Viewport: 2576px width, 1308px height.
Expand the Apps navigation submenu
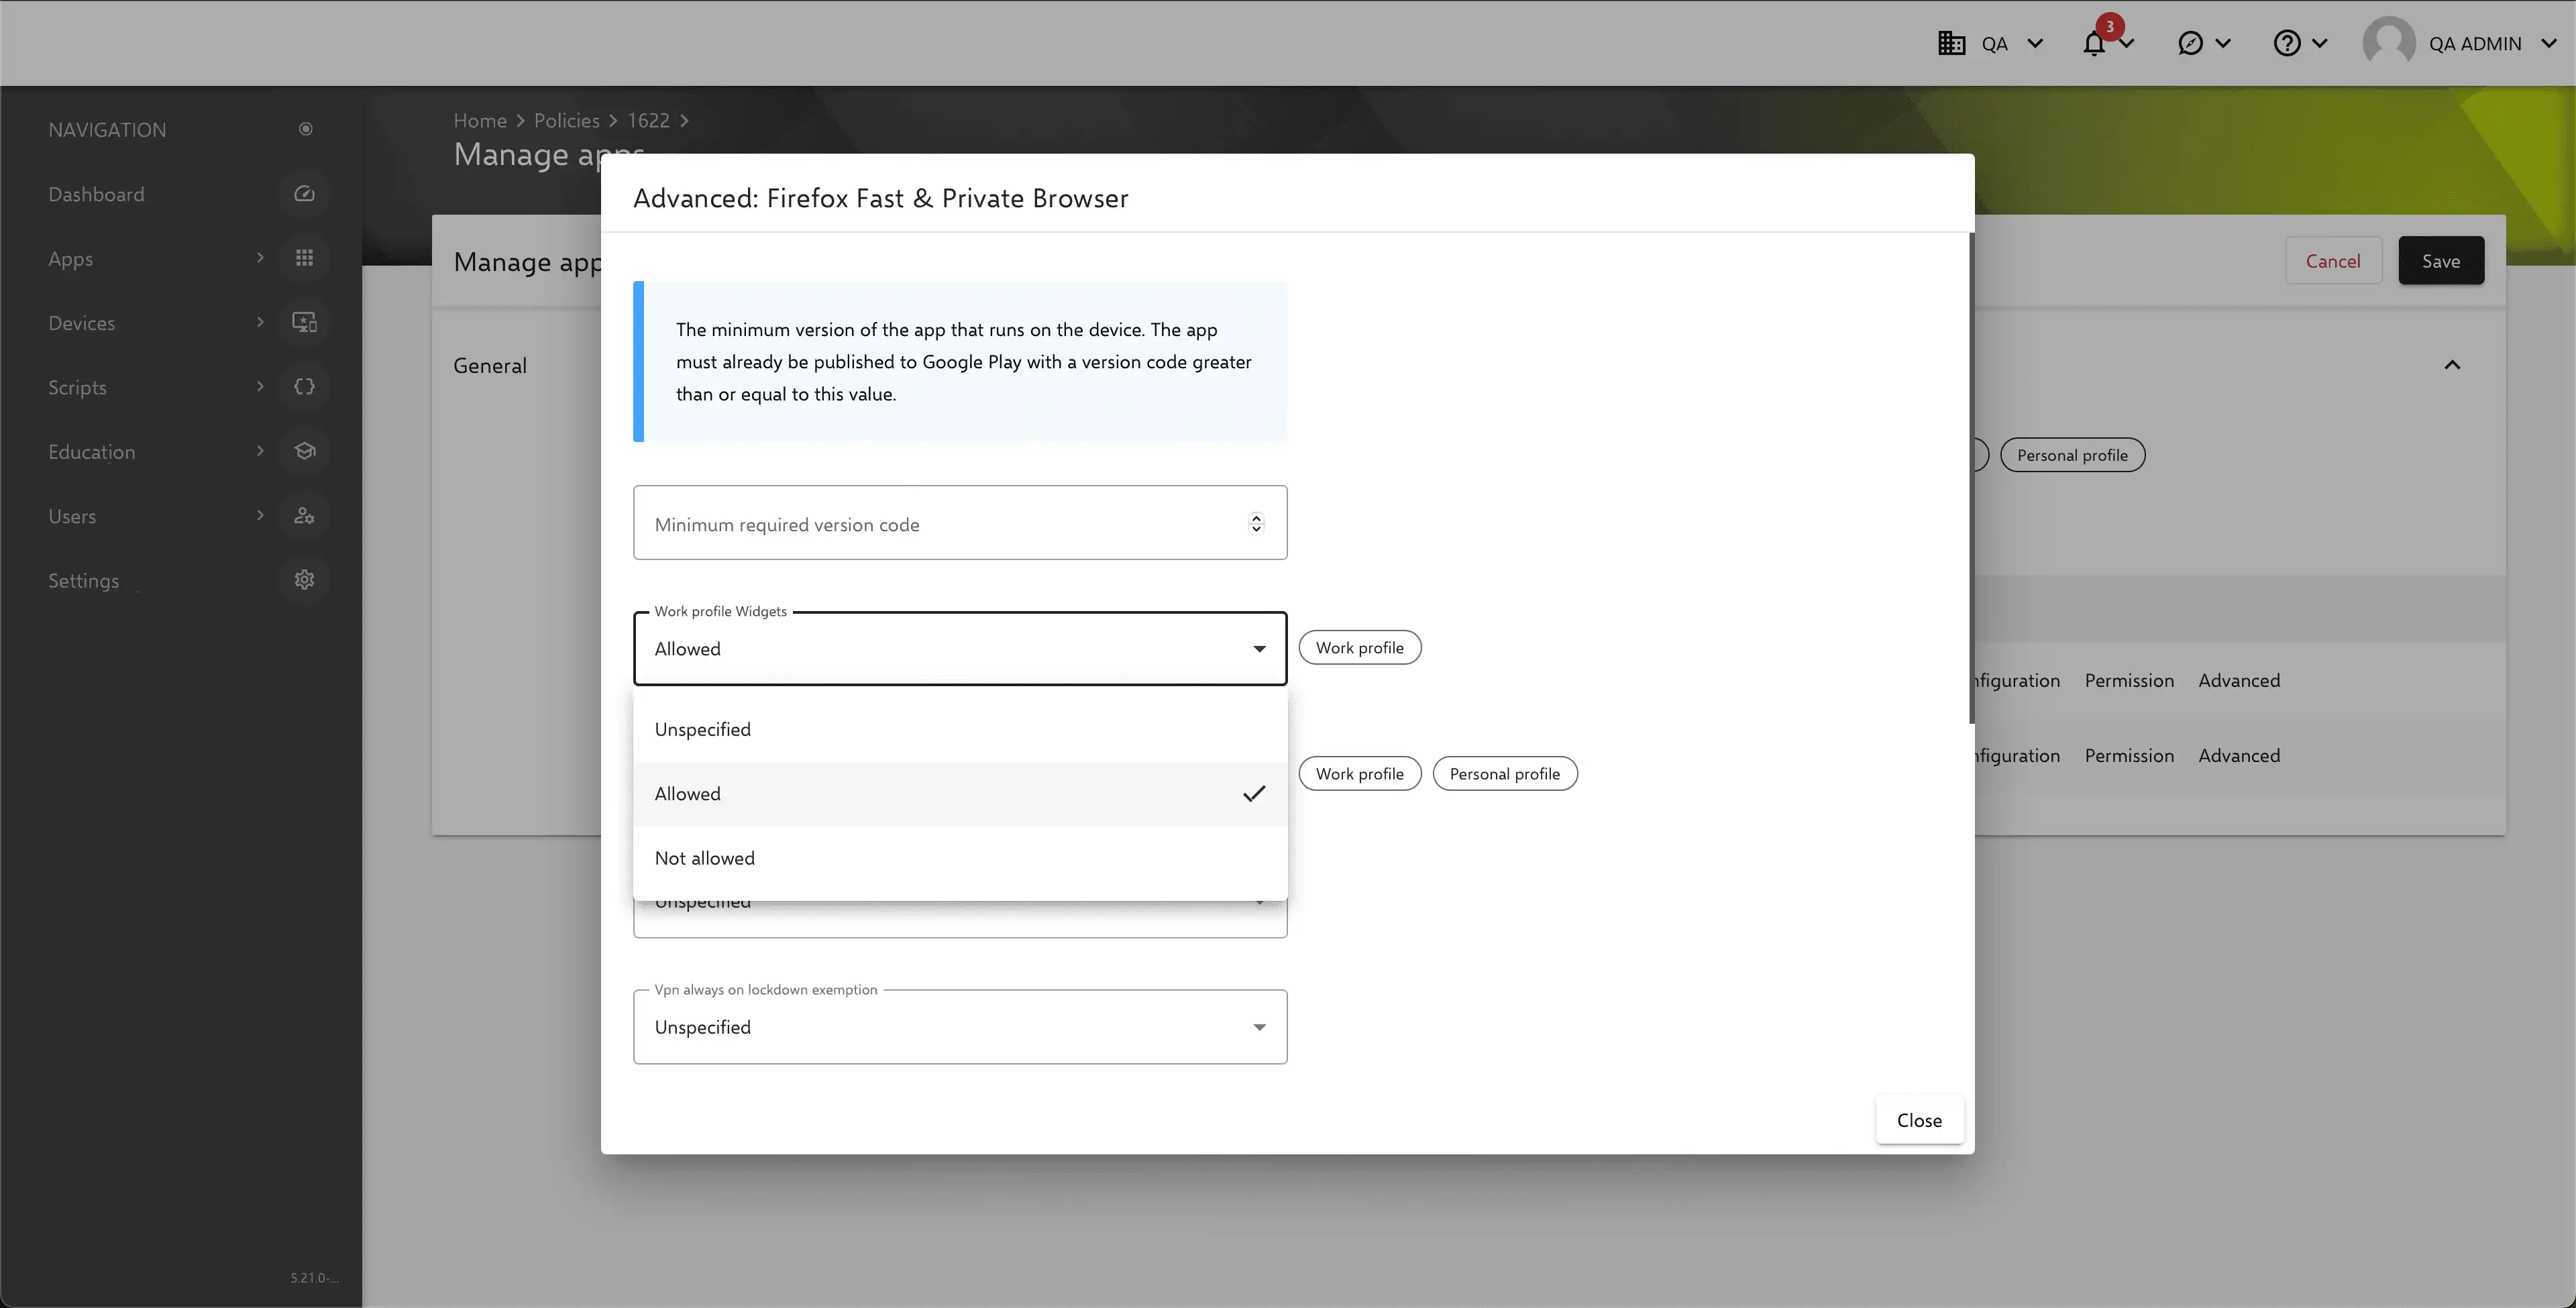(260, 258)
